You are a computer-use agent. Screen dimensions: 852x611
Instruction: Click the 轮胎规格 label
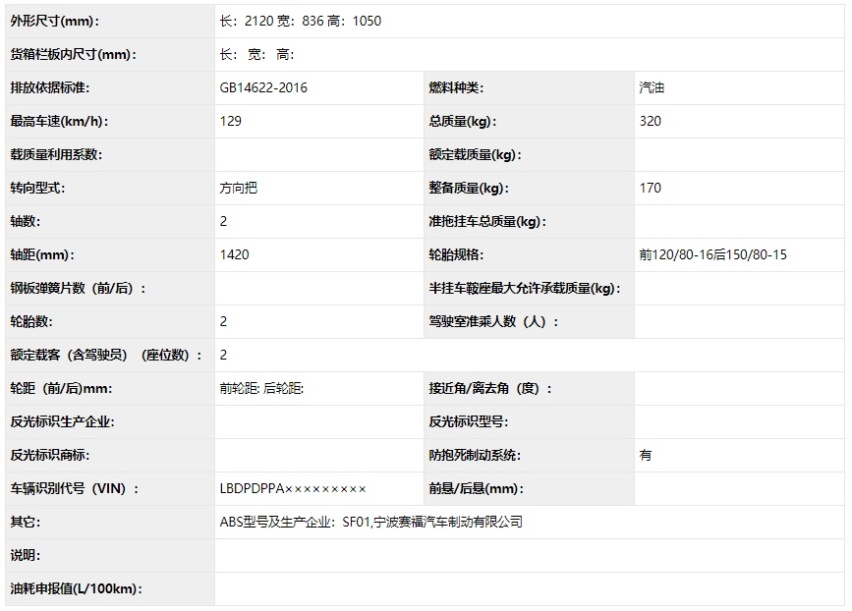(x=456, y=255)
